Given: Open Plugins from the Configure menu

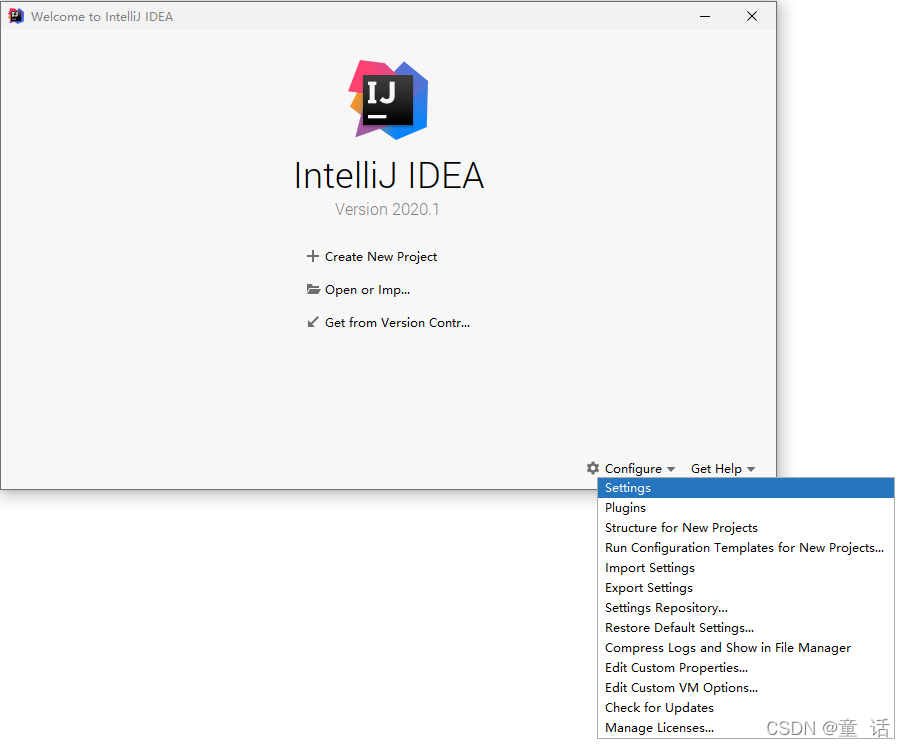Looking at the screenshot, I should point(746,508).
